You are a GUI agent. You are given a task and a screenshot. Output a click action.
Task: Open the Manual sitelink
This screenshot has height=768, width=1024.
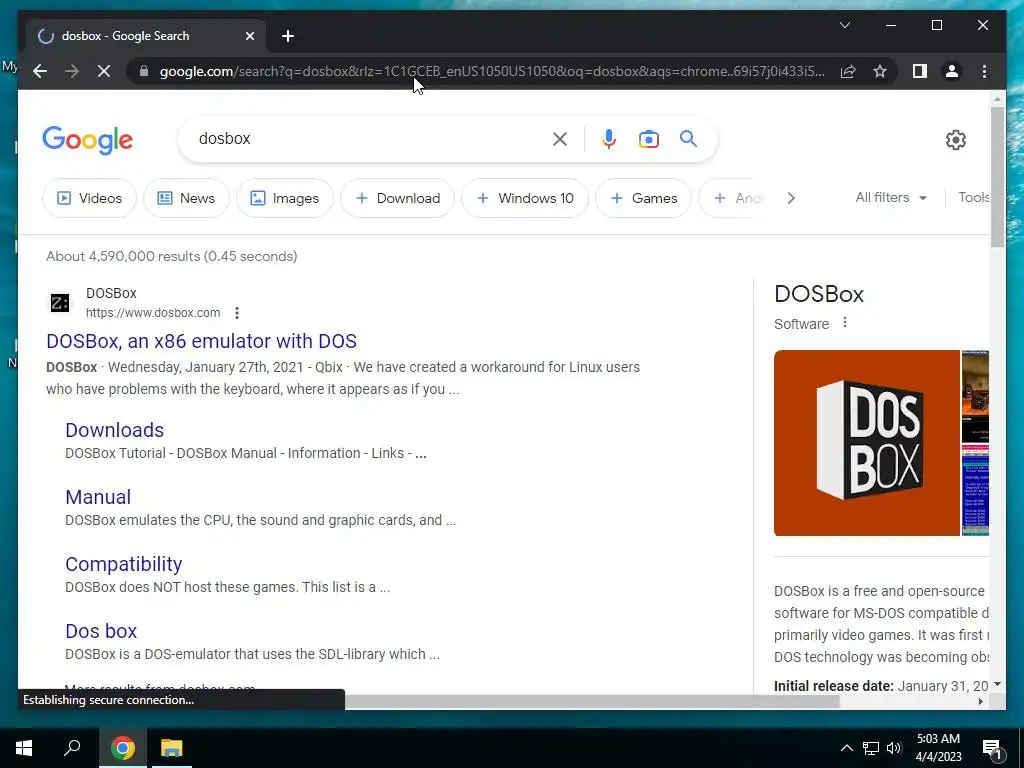click(98, 497)
